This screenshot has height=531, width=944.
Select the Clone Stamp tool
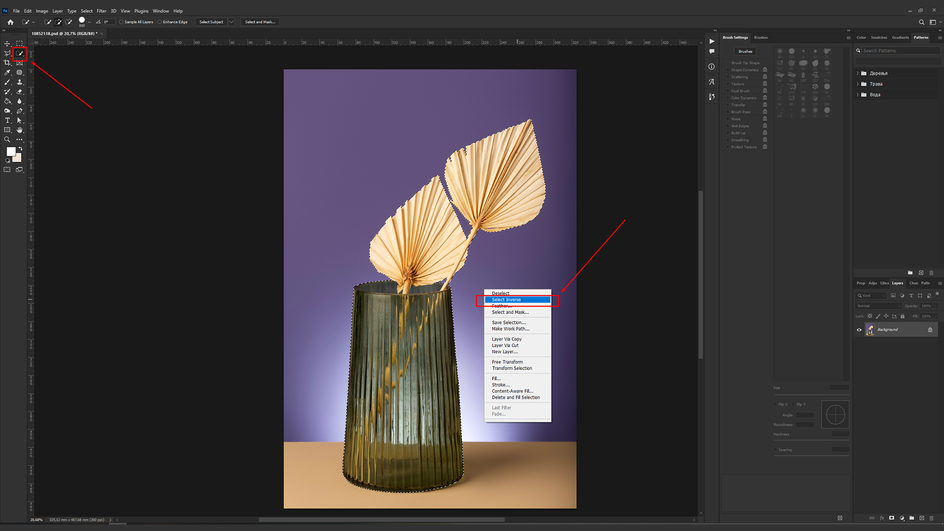tap(19, 82)
